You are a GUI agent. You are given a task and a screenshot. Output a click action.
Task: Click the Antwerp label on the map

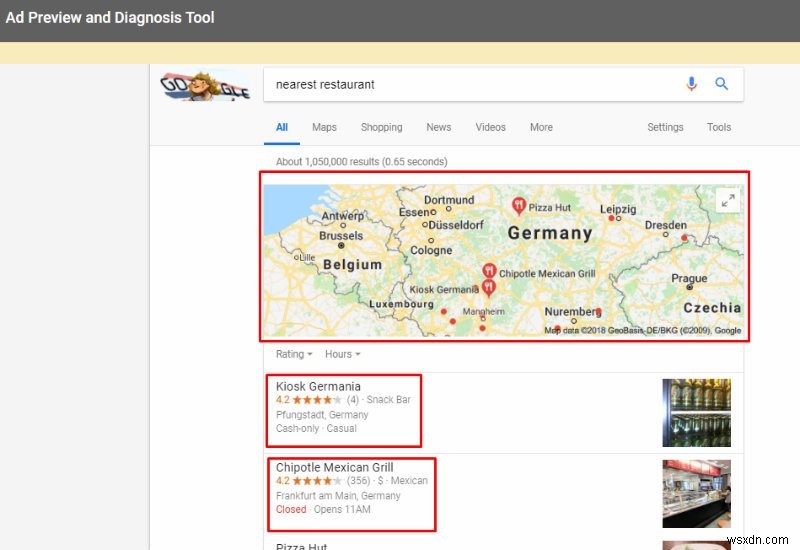point(342,216)
